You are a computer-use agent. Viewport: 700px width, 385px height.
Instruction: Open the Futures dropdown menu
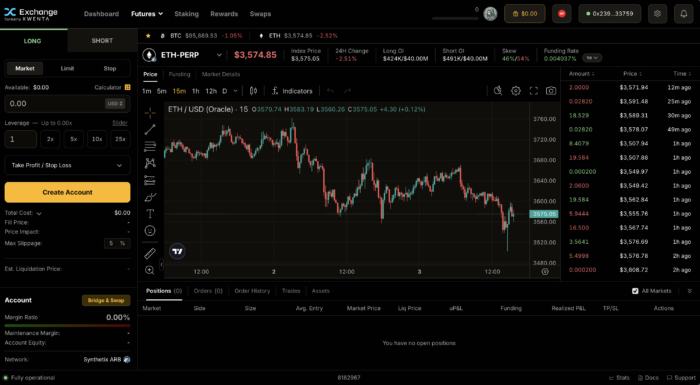coord(147,14)
